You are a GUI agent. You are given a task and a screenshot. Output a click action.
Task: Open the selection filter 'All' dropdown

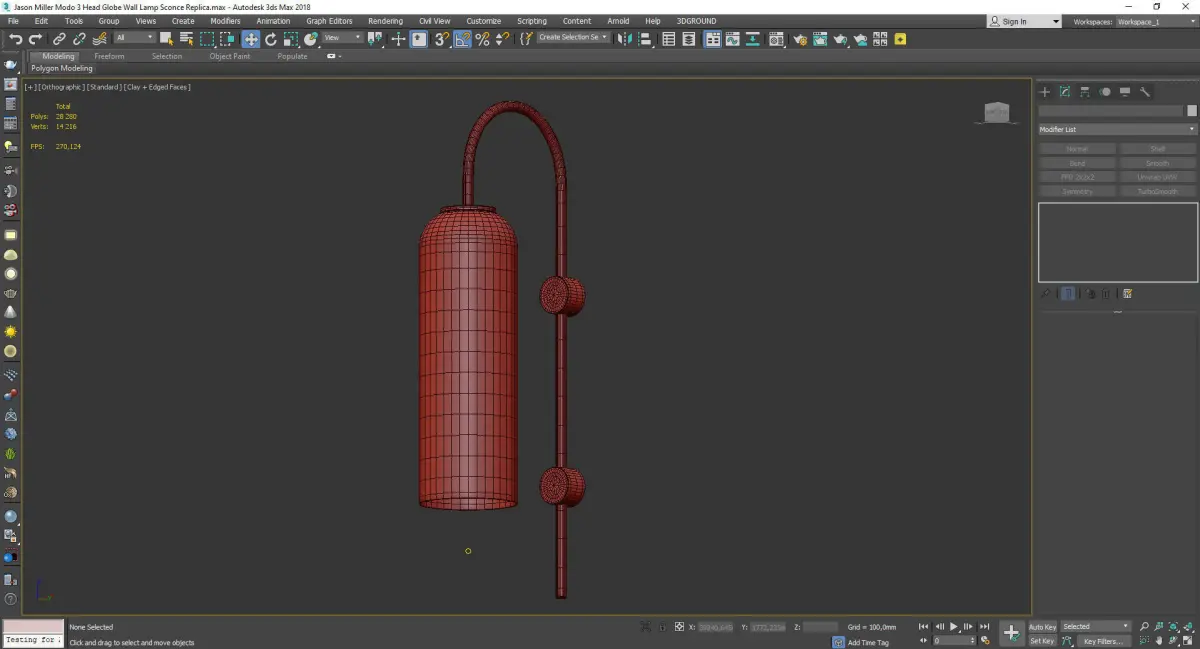134,38
